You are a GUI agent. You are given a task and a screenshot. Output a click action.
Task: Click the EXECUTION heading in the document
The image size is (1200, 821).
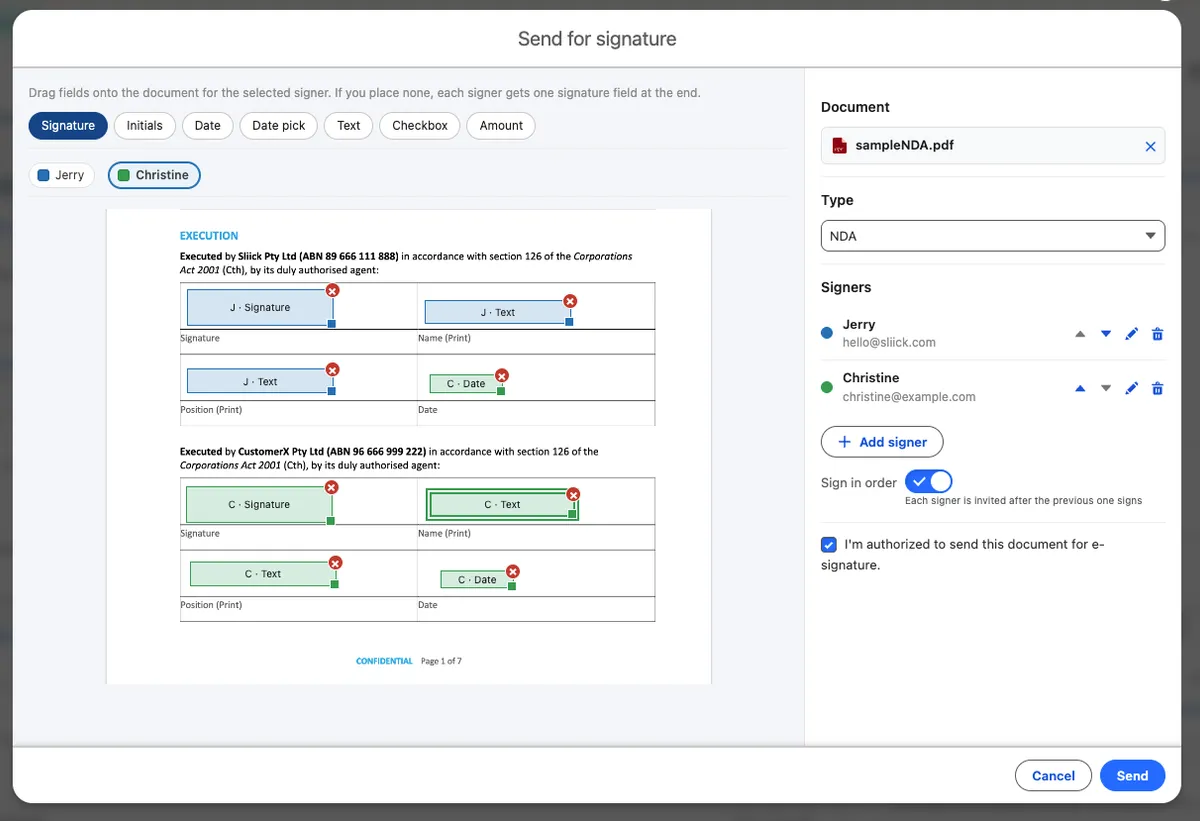click(209, 236)
